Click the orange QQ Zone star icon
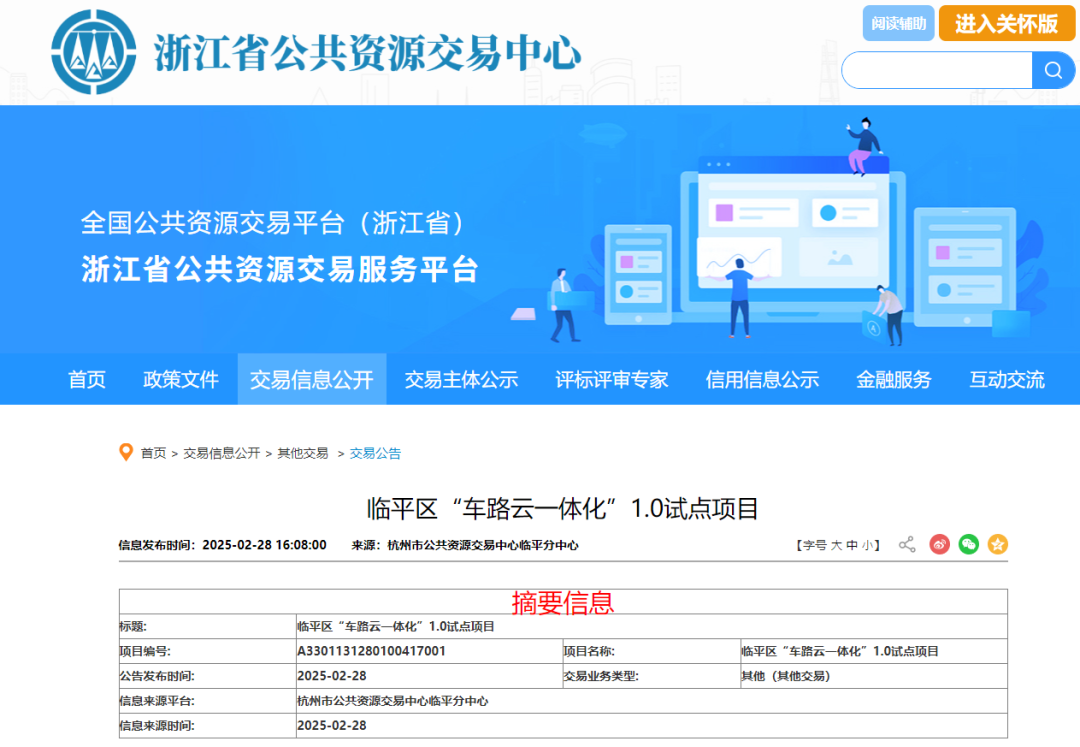The image size is (1080, 747). 997,545
